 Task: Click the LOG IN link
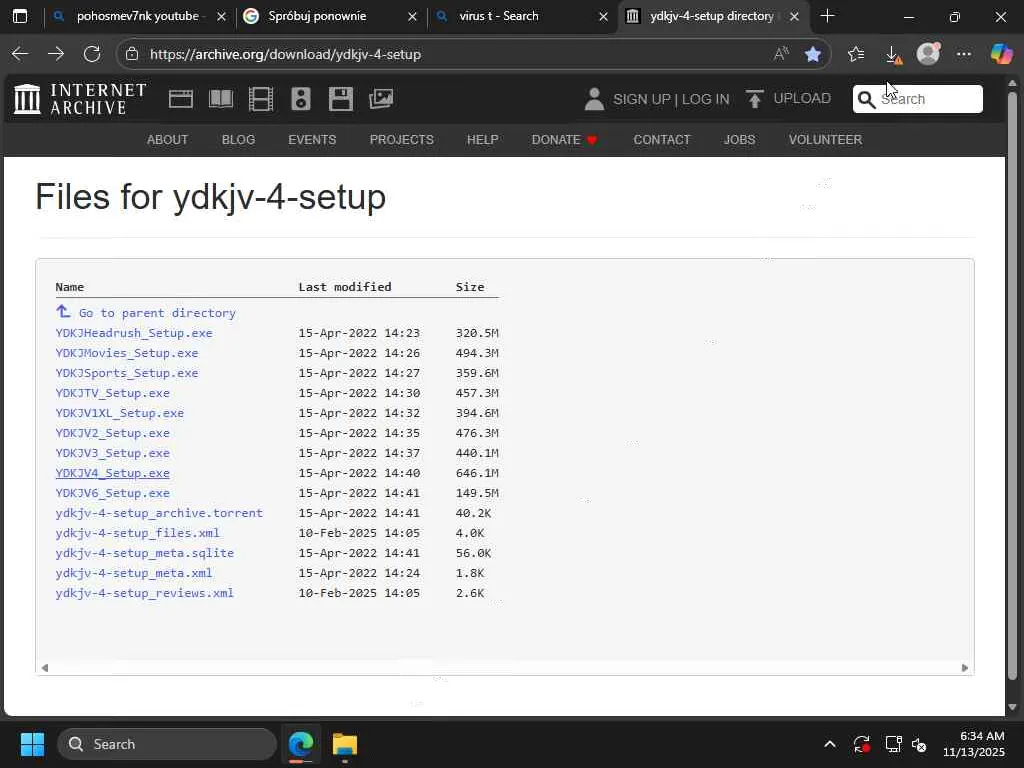pyautogui.click(x=706, y=99)
